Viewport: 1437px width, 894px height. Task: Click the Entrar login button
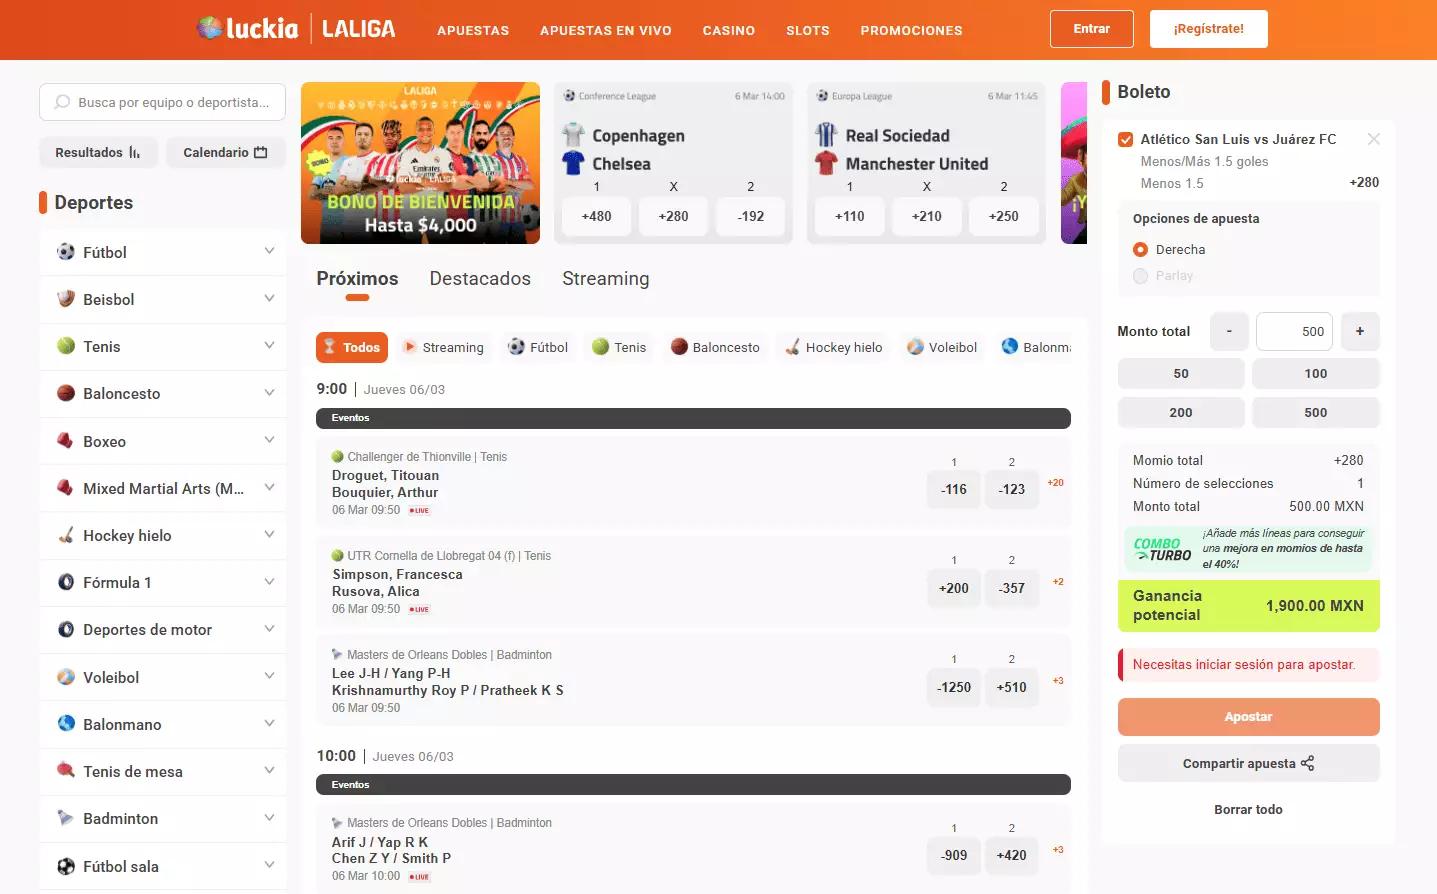(1092, 29)
